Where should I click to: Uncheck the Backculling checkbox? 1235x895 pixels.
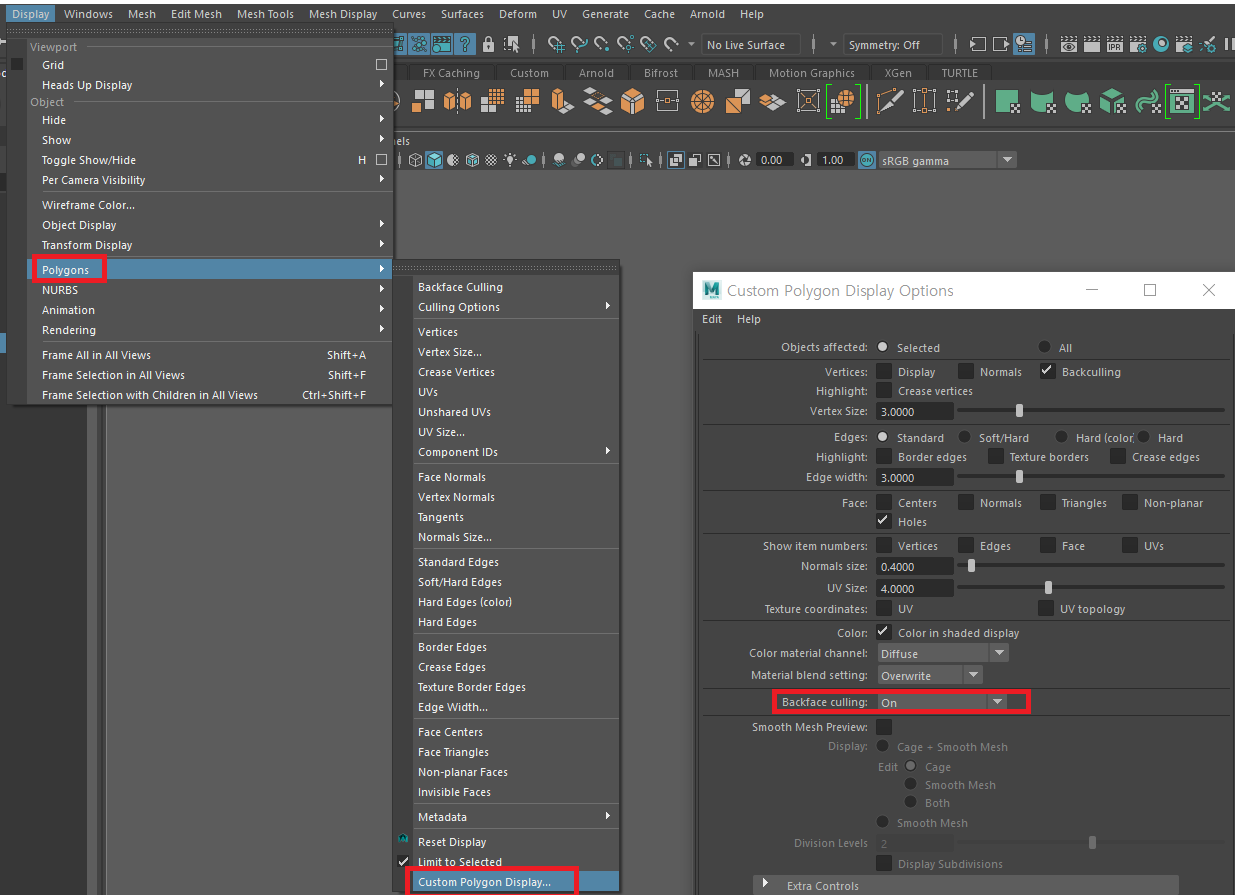[1047, 371]
